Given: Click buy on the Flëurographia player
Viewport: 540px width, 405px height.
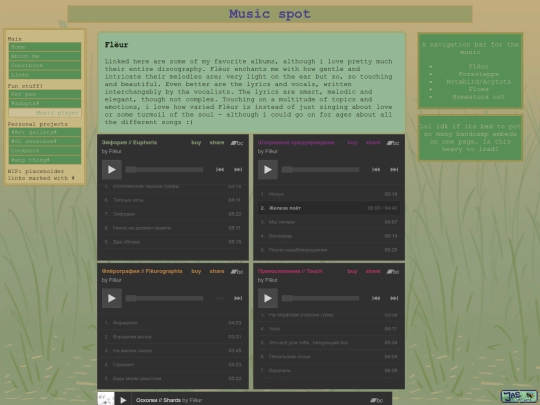Looking at the screenshot, I should pyautogui.click(x=196, y=271).
